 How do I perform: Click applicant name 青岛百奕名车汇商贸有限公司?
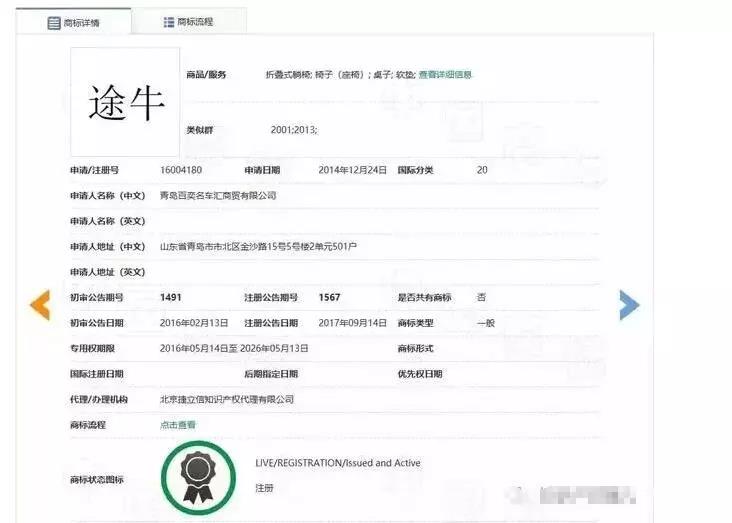[x=218, y=196]
